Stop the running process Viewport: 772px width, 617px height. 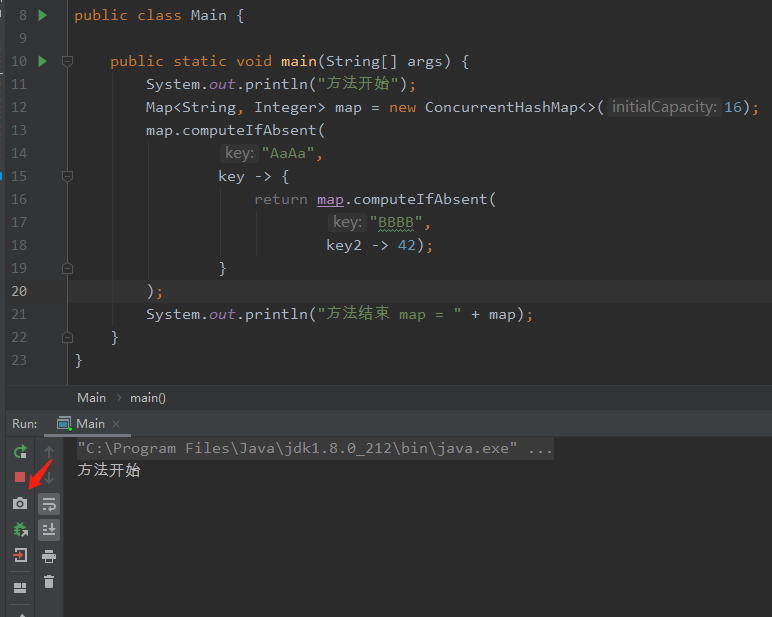20,477
